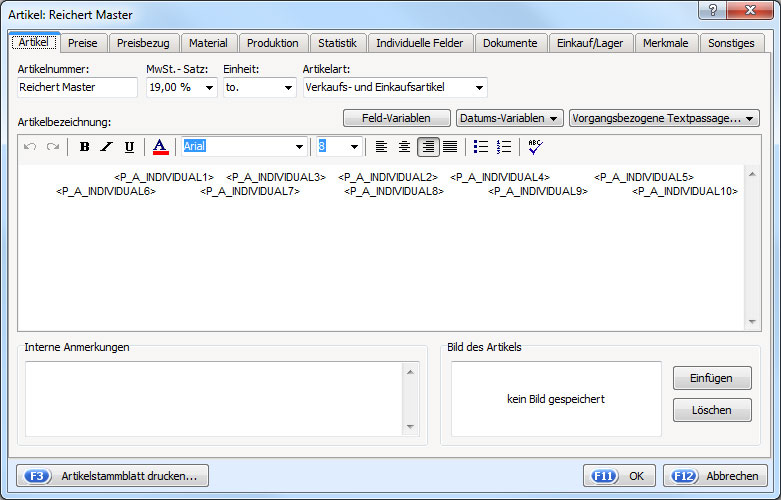Toggle underline formatting
This screenshot has width=781, height=500.
click(129, 146)
